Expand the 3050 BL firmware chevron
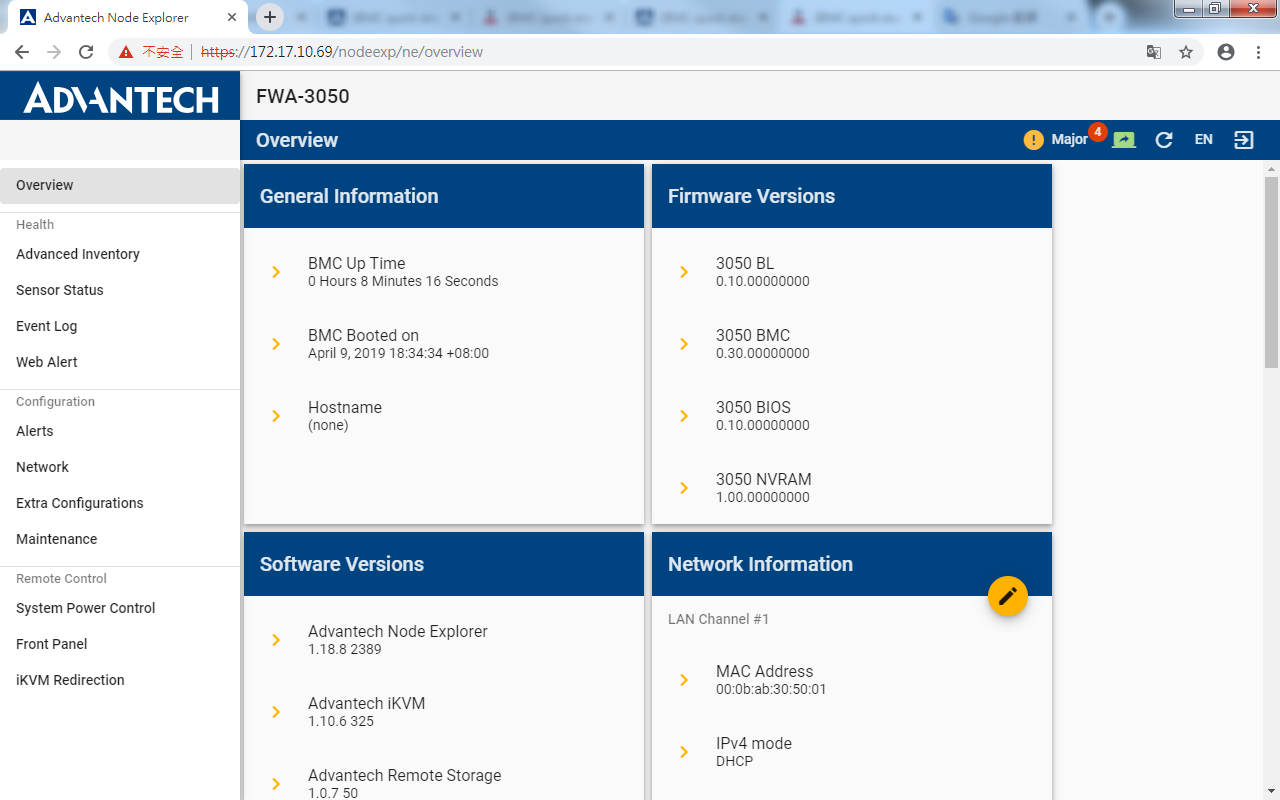 click(x=684, y=272)
